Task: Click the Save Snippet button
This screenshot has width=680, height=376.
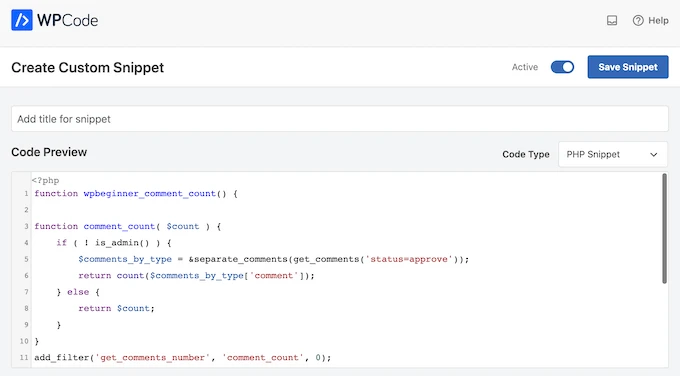Action: coord(628,67)
